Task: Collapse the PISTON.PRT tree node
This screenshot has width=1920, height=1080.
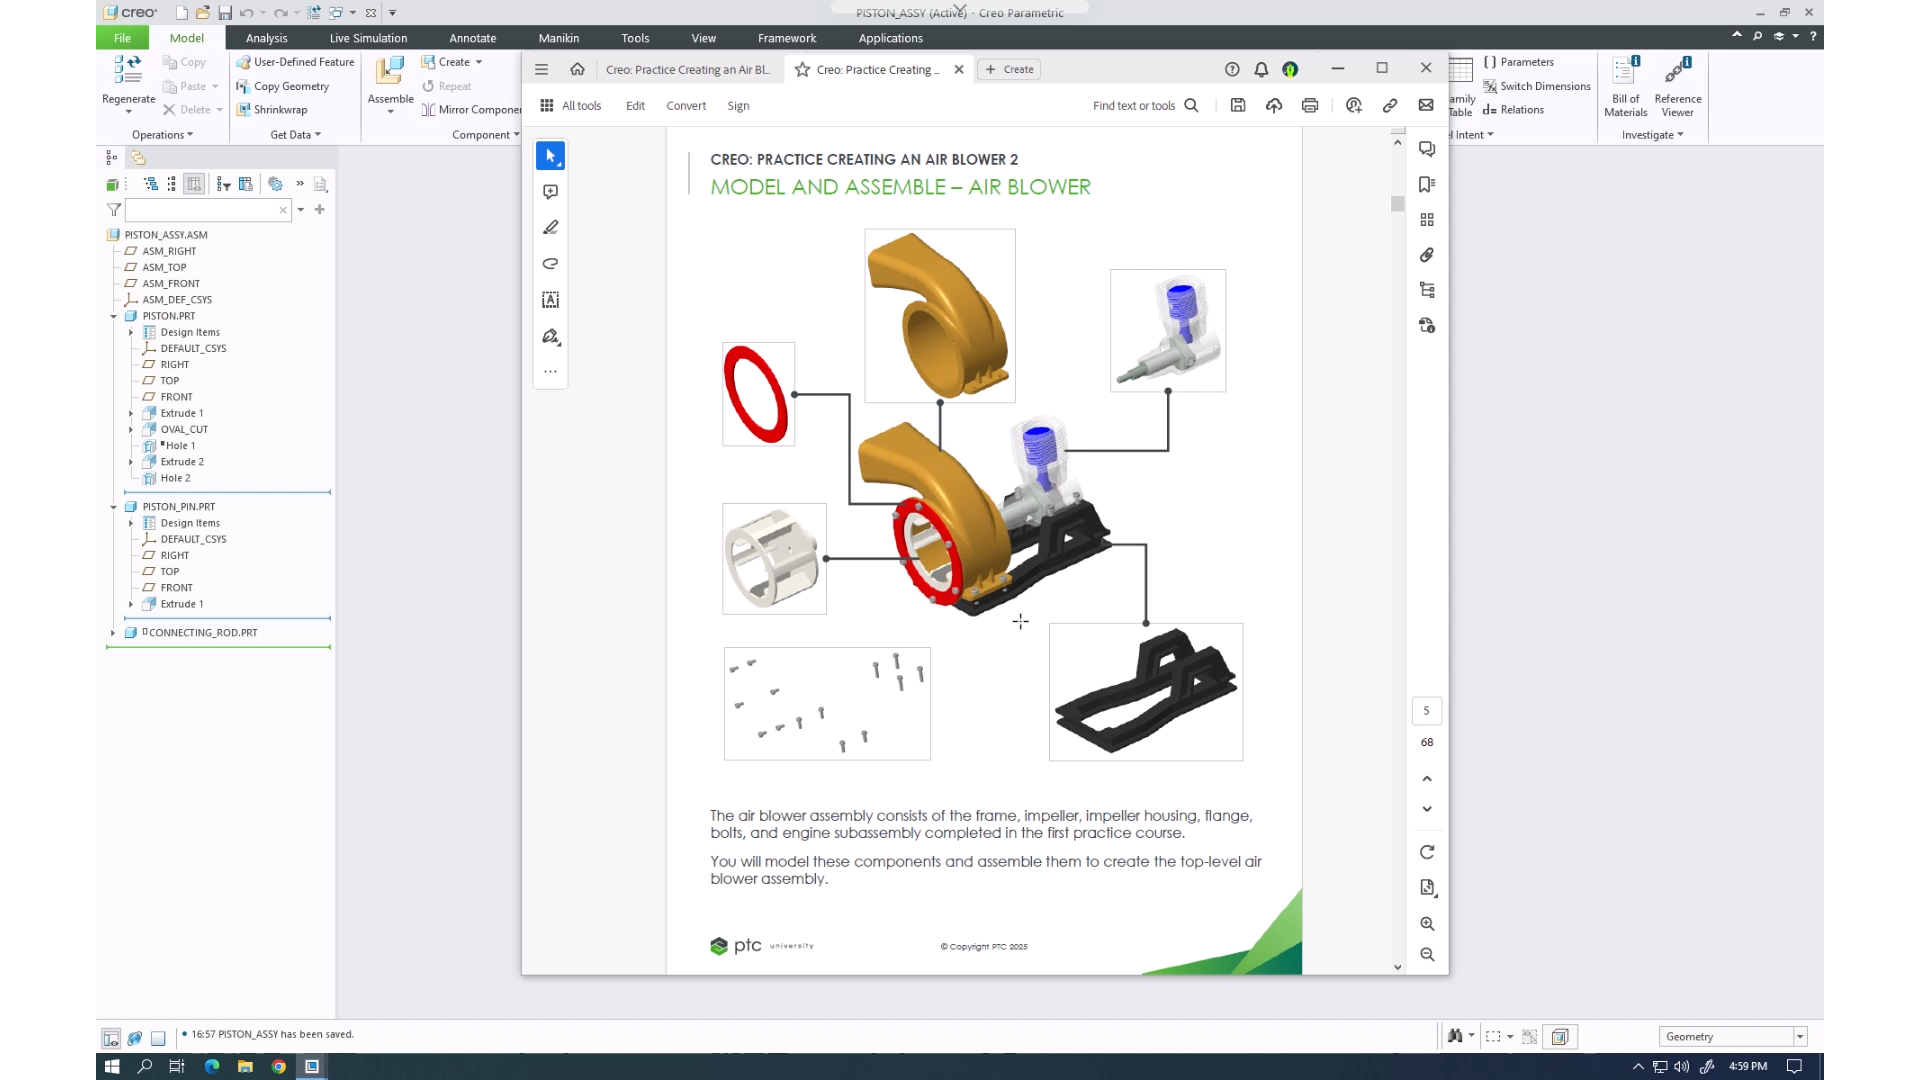Action: [114, 316]
